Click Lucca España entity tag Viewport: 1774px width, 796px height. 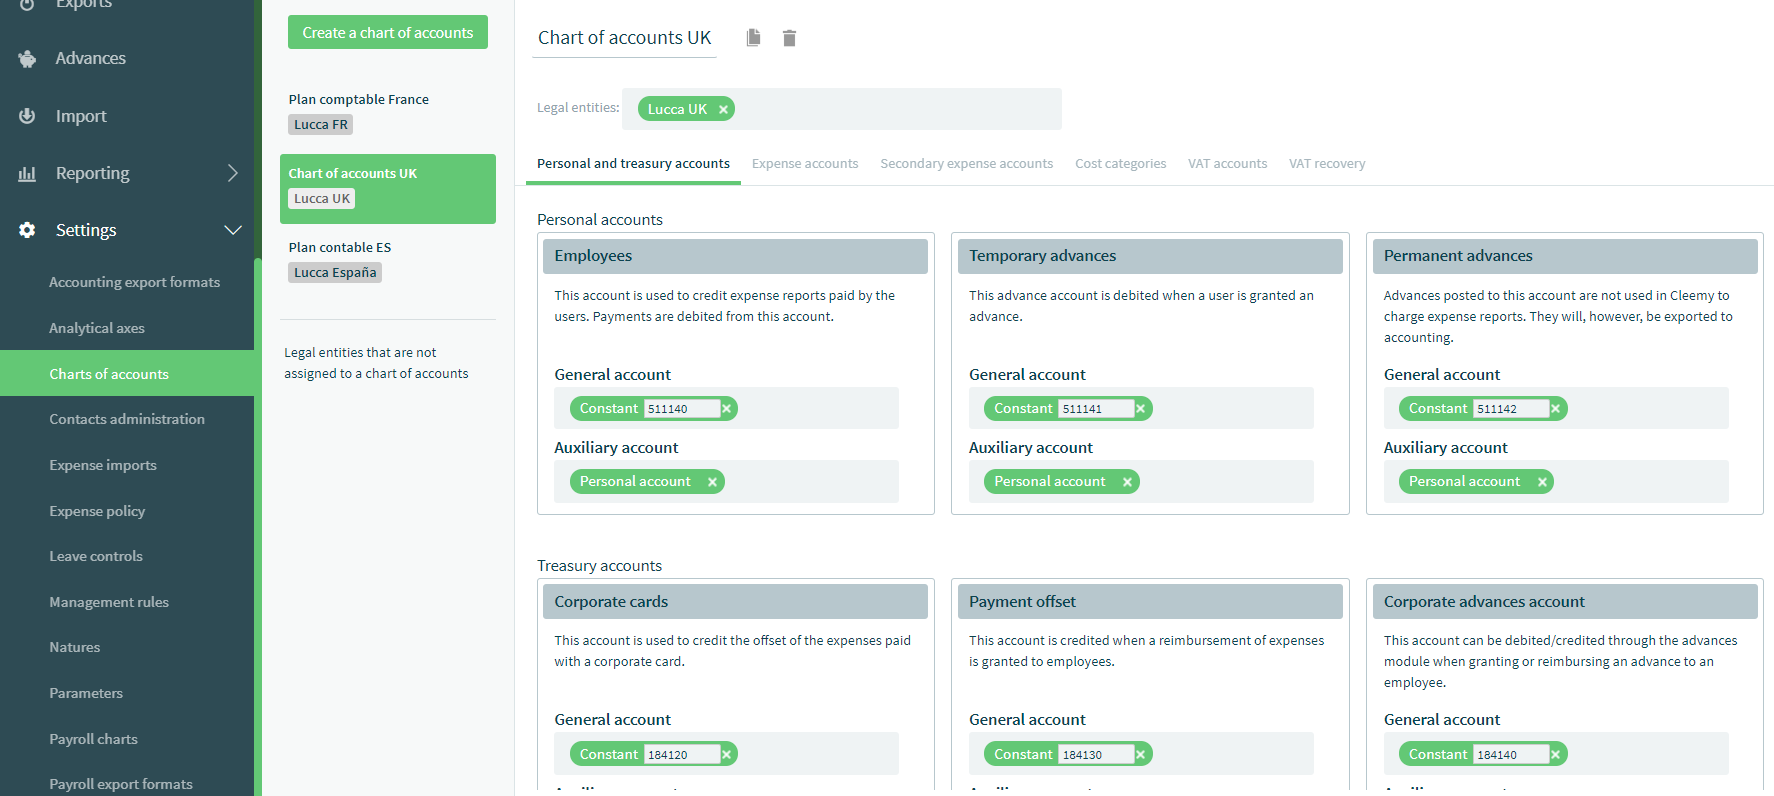click(335, 273)
